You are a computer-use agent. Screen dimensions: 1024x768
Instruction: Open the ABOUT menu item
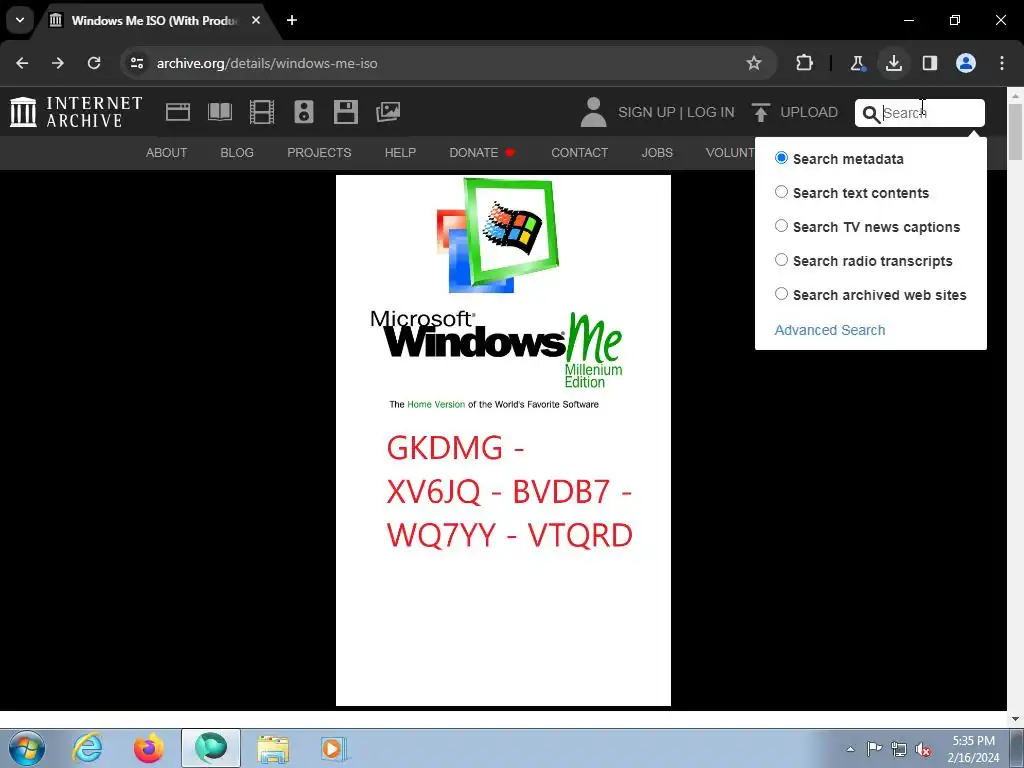167,153
